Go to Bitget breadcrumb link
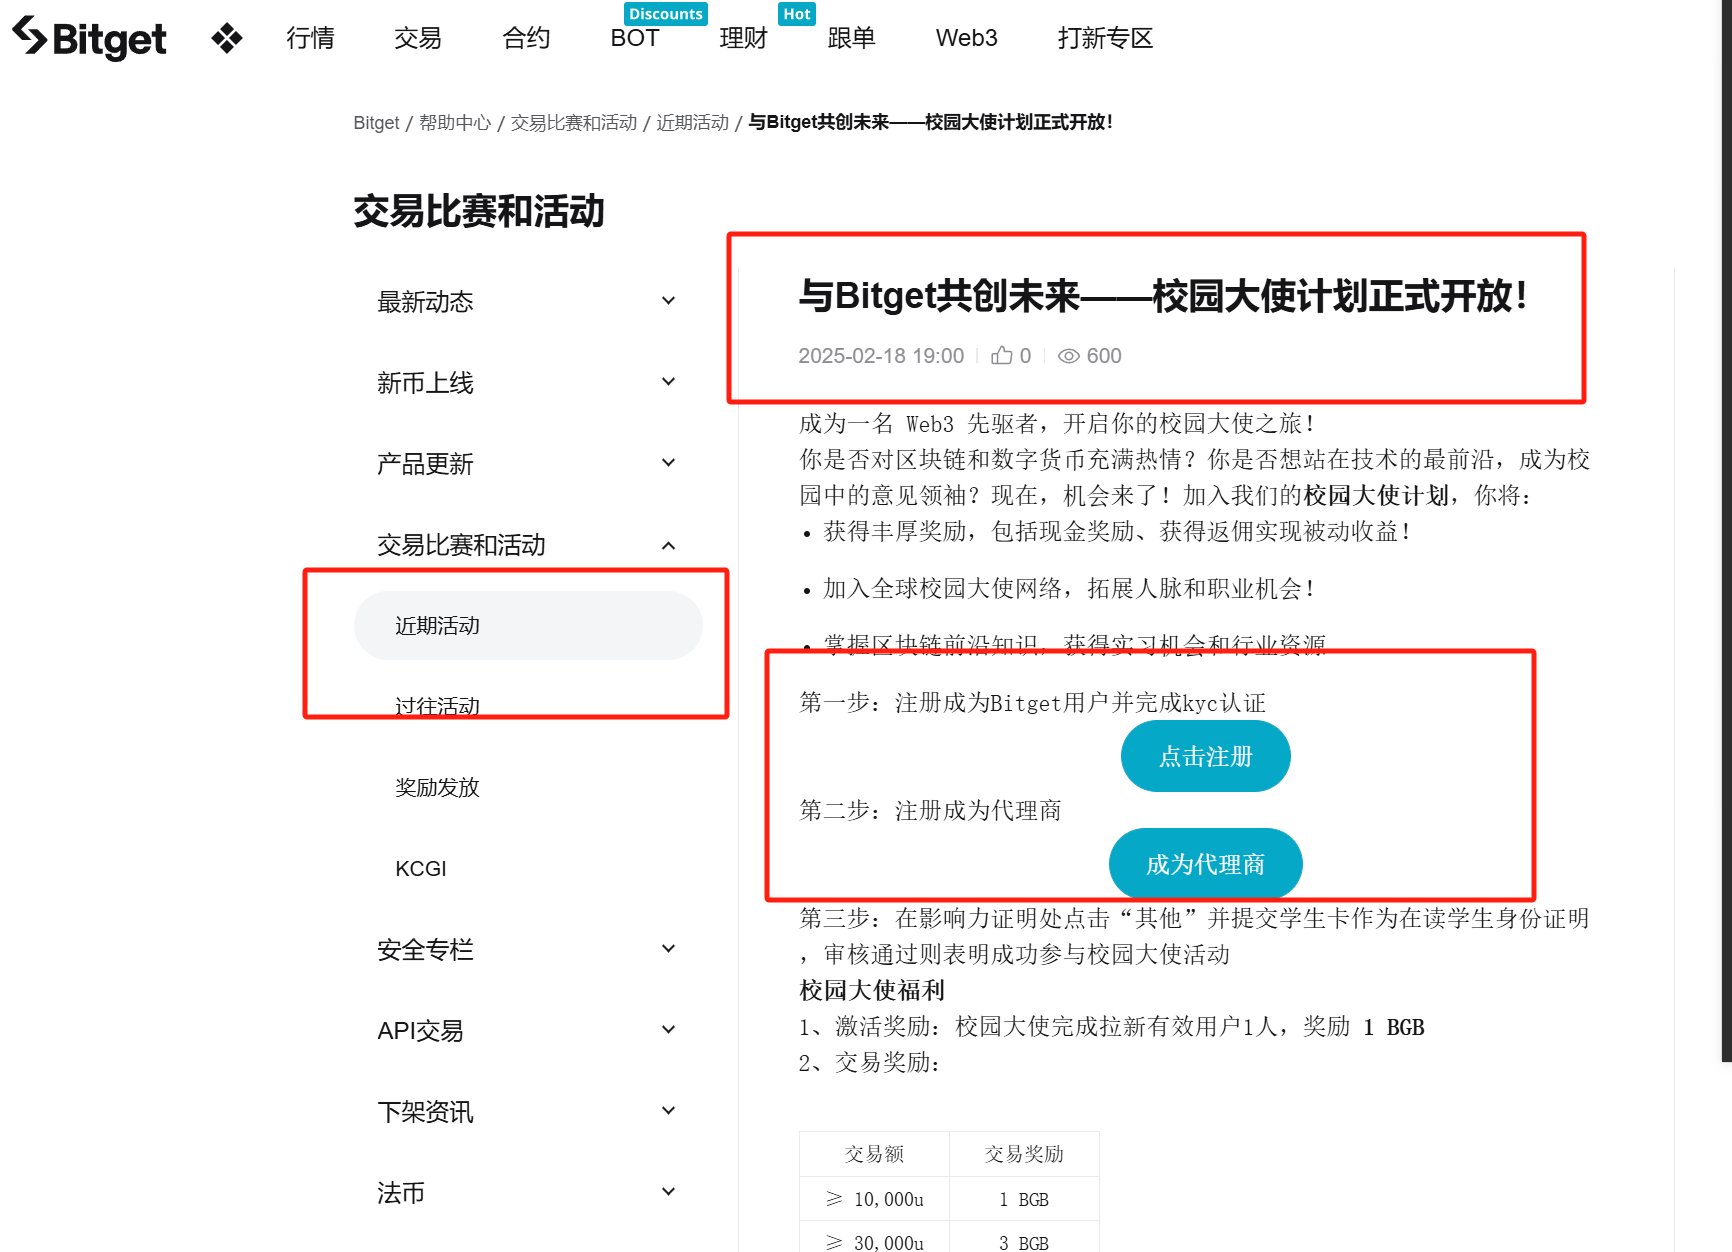The width and height of the screenshot is (1732, 1252). tap(376, 123)
